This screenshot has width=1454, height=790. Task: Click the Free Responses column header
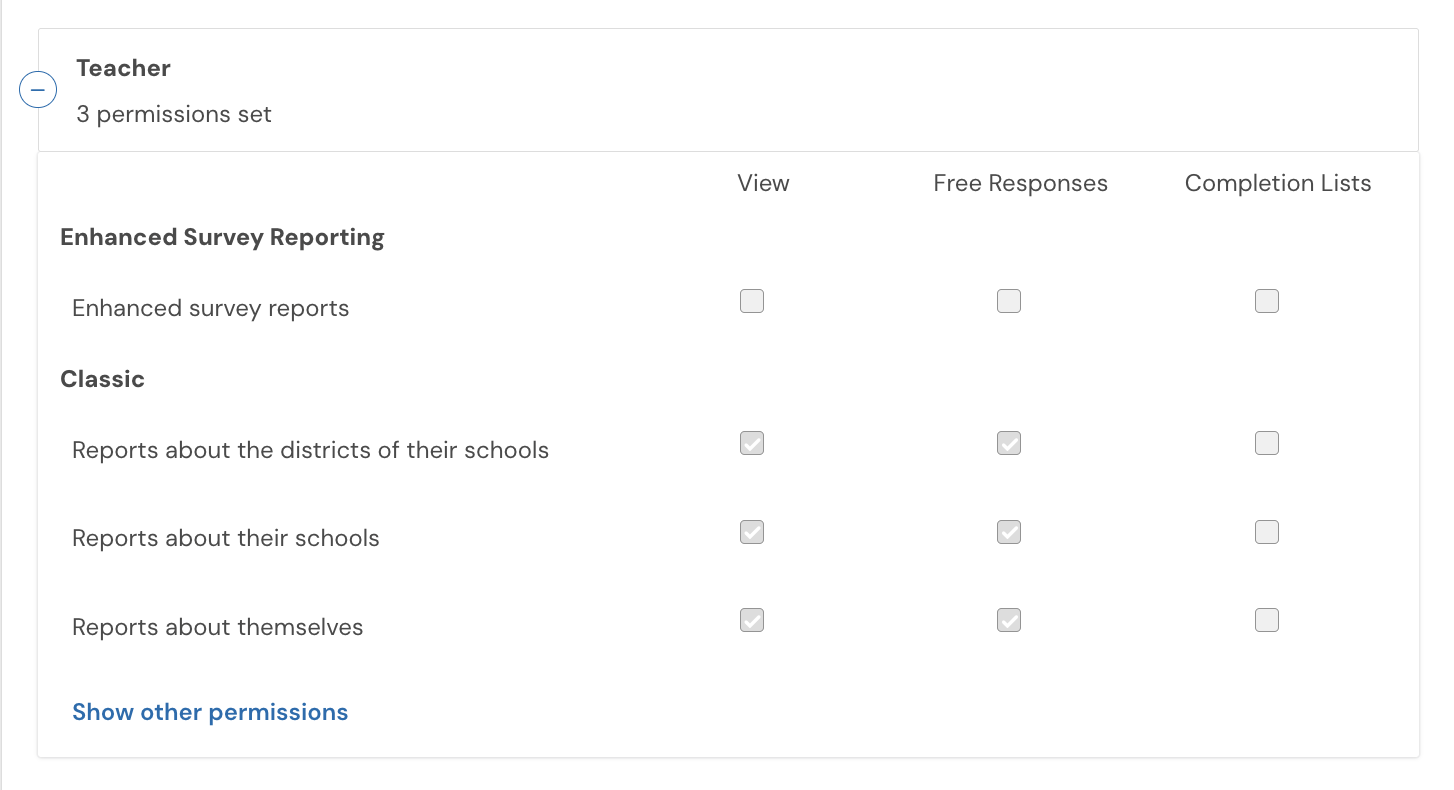point(1021,183)
